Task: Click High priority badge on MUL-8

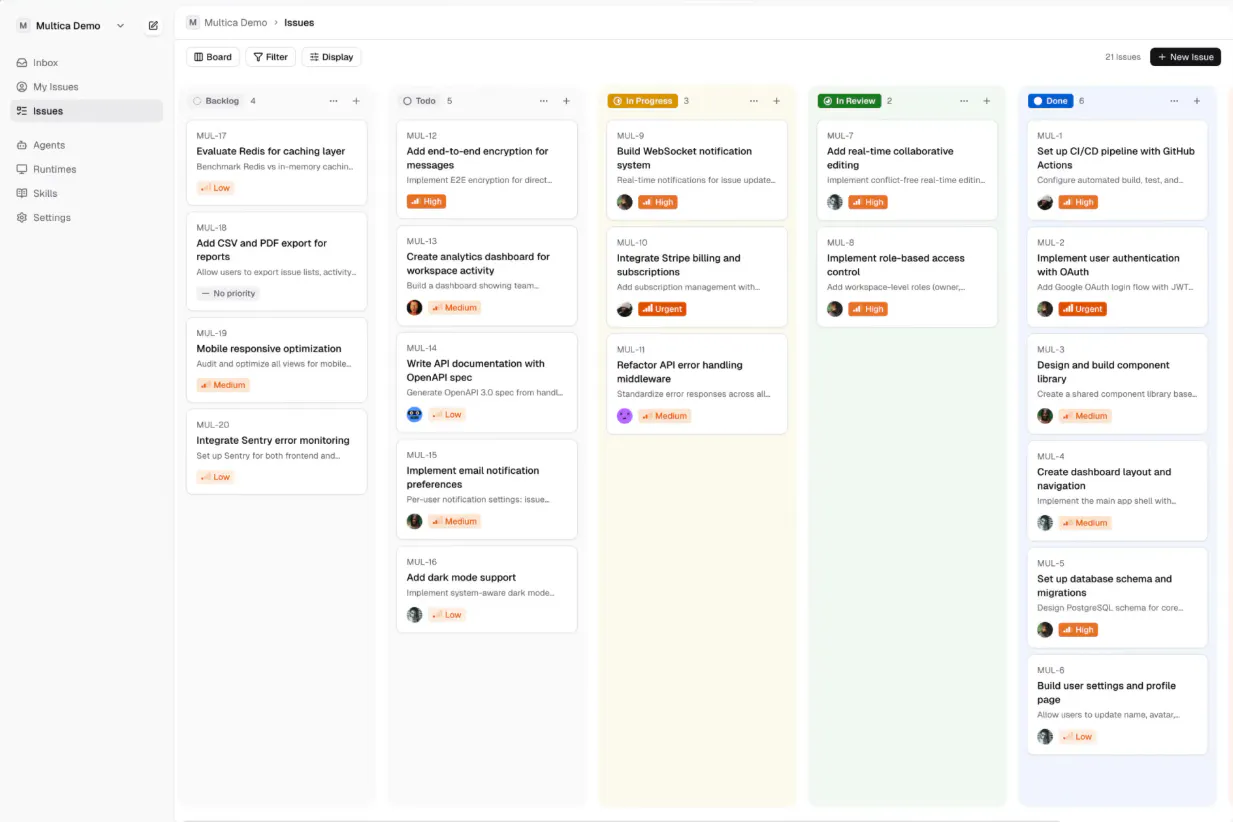Action: [x=869, y=309]
